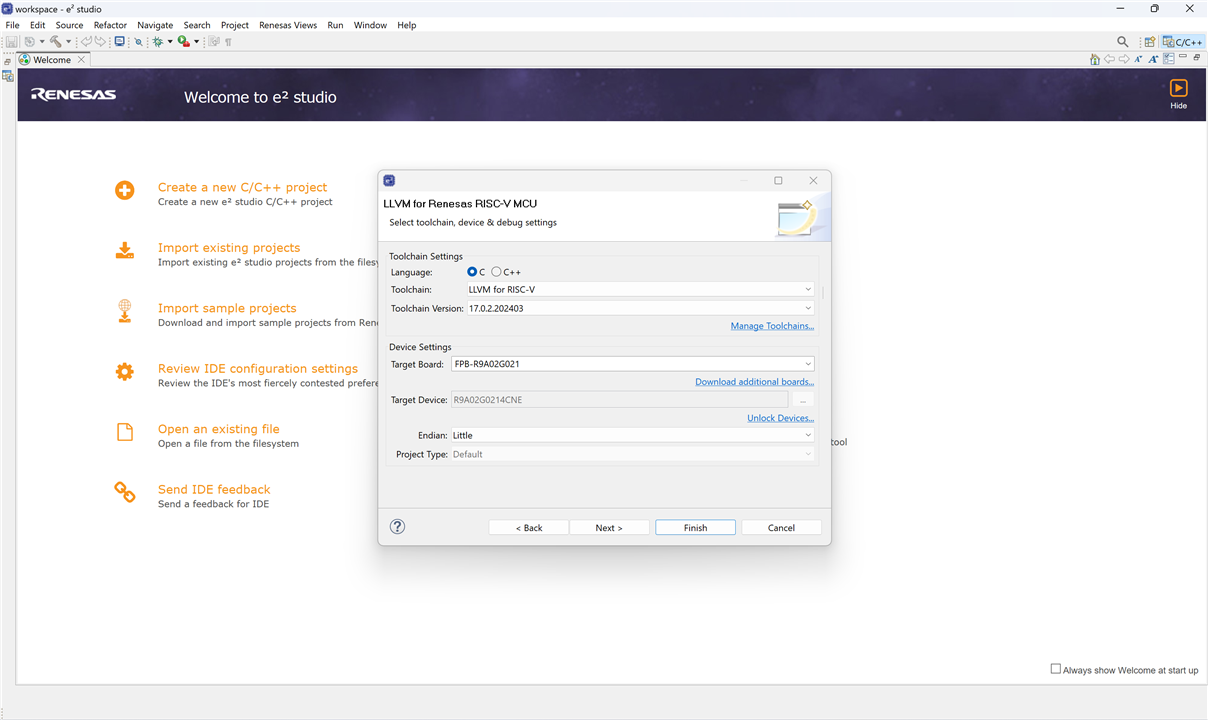The height and width of the screenshot is (720, 1208).
Task: Click the gear icon for IDE configuration
Action: point(124,372)
